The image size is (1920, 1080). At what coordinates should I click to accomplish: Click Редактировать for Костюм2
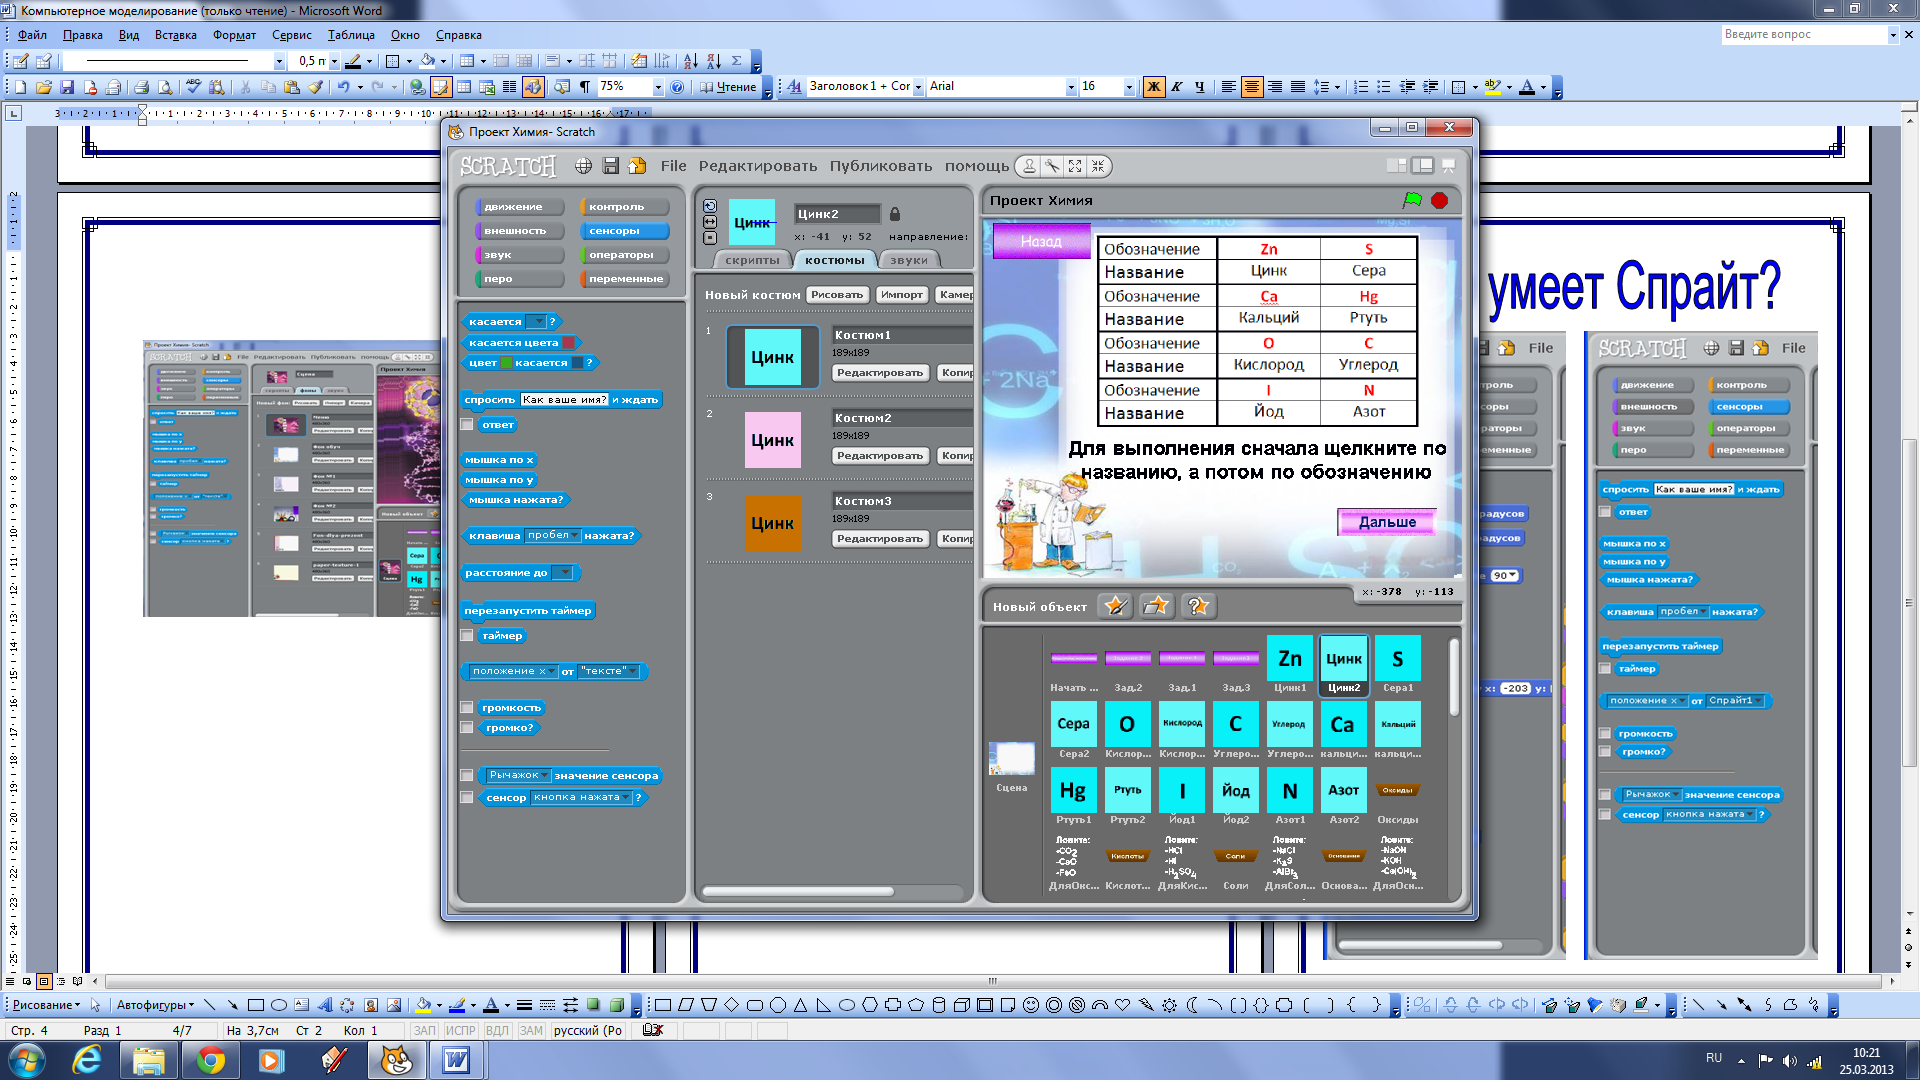coord(880,456)
